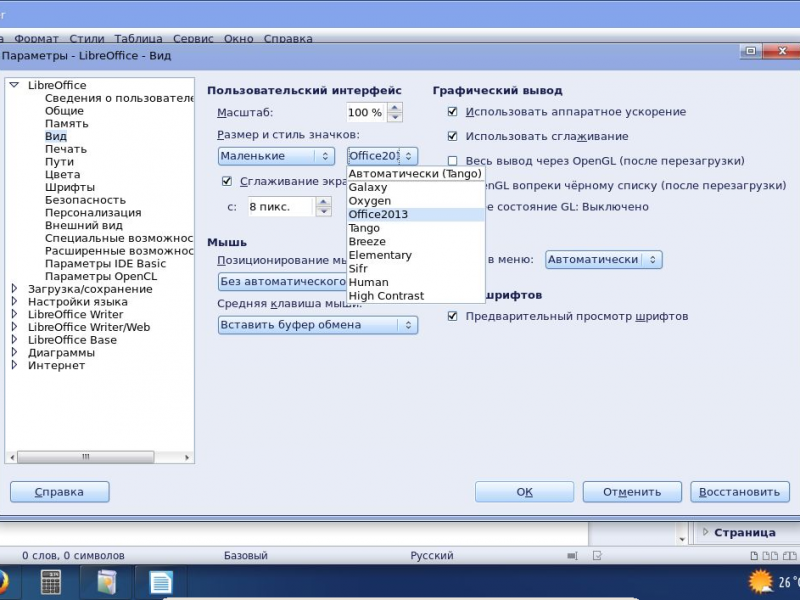Viewport: 800px width, 600px height.
Task: Toggle screen font smoothing checkbox
Action: (x=227, y=181)
